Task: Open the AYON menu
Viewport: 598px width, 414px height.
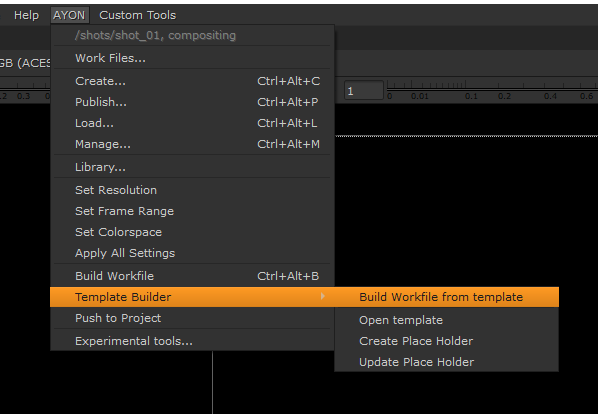Action: 69,15
